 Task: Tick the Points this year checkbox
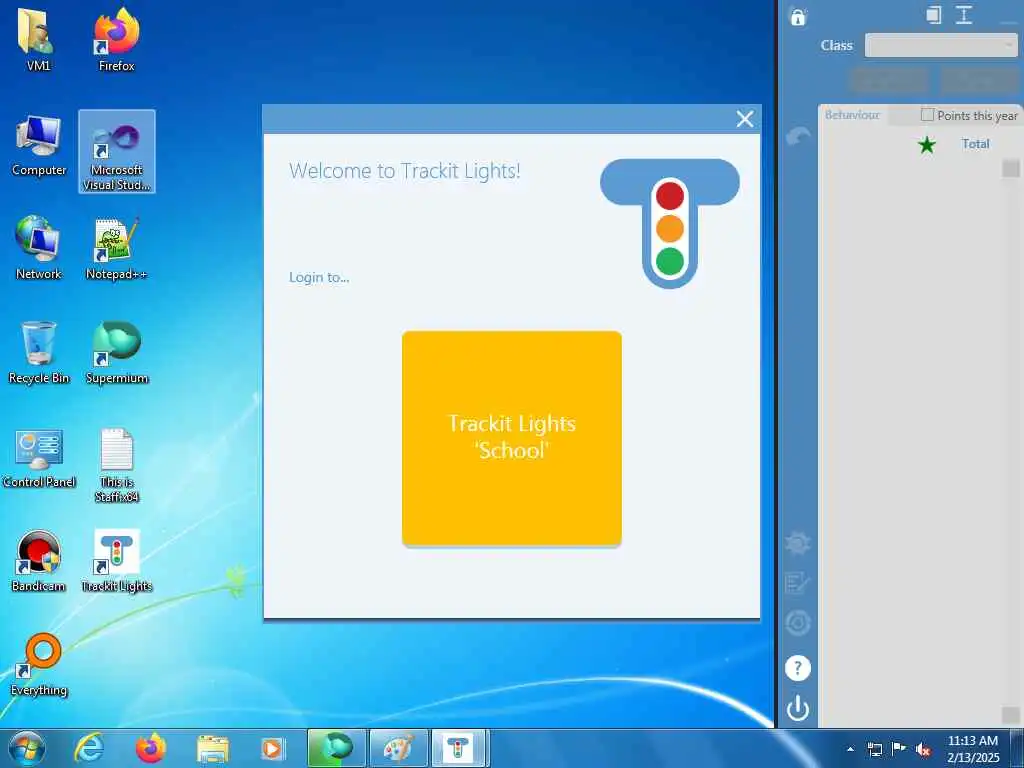927,115
